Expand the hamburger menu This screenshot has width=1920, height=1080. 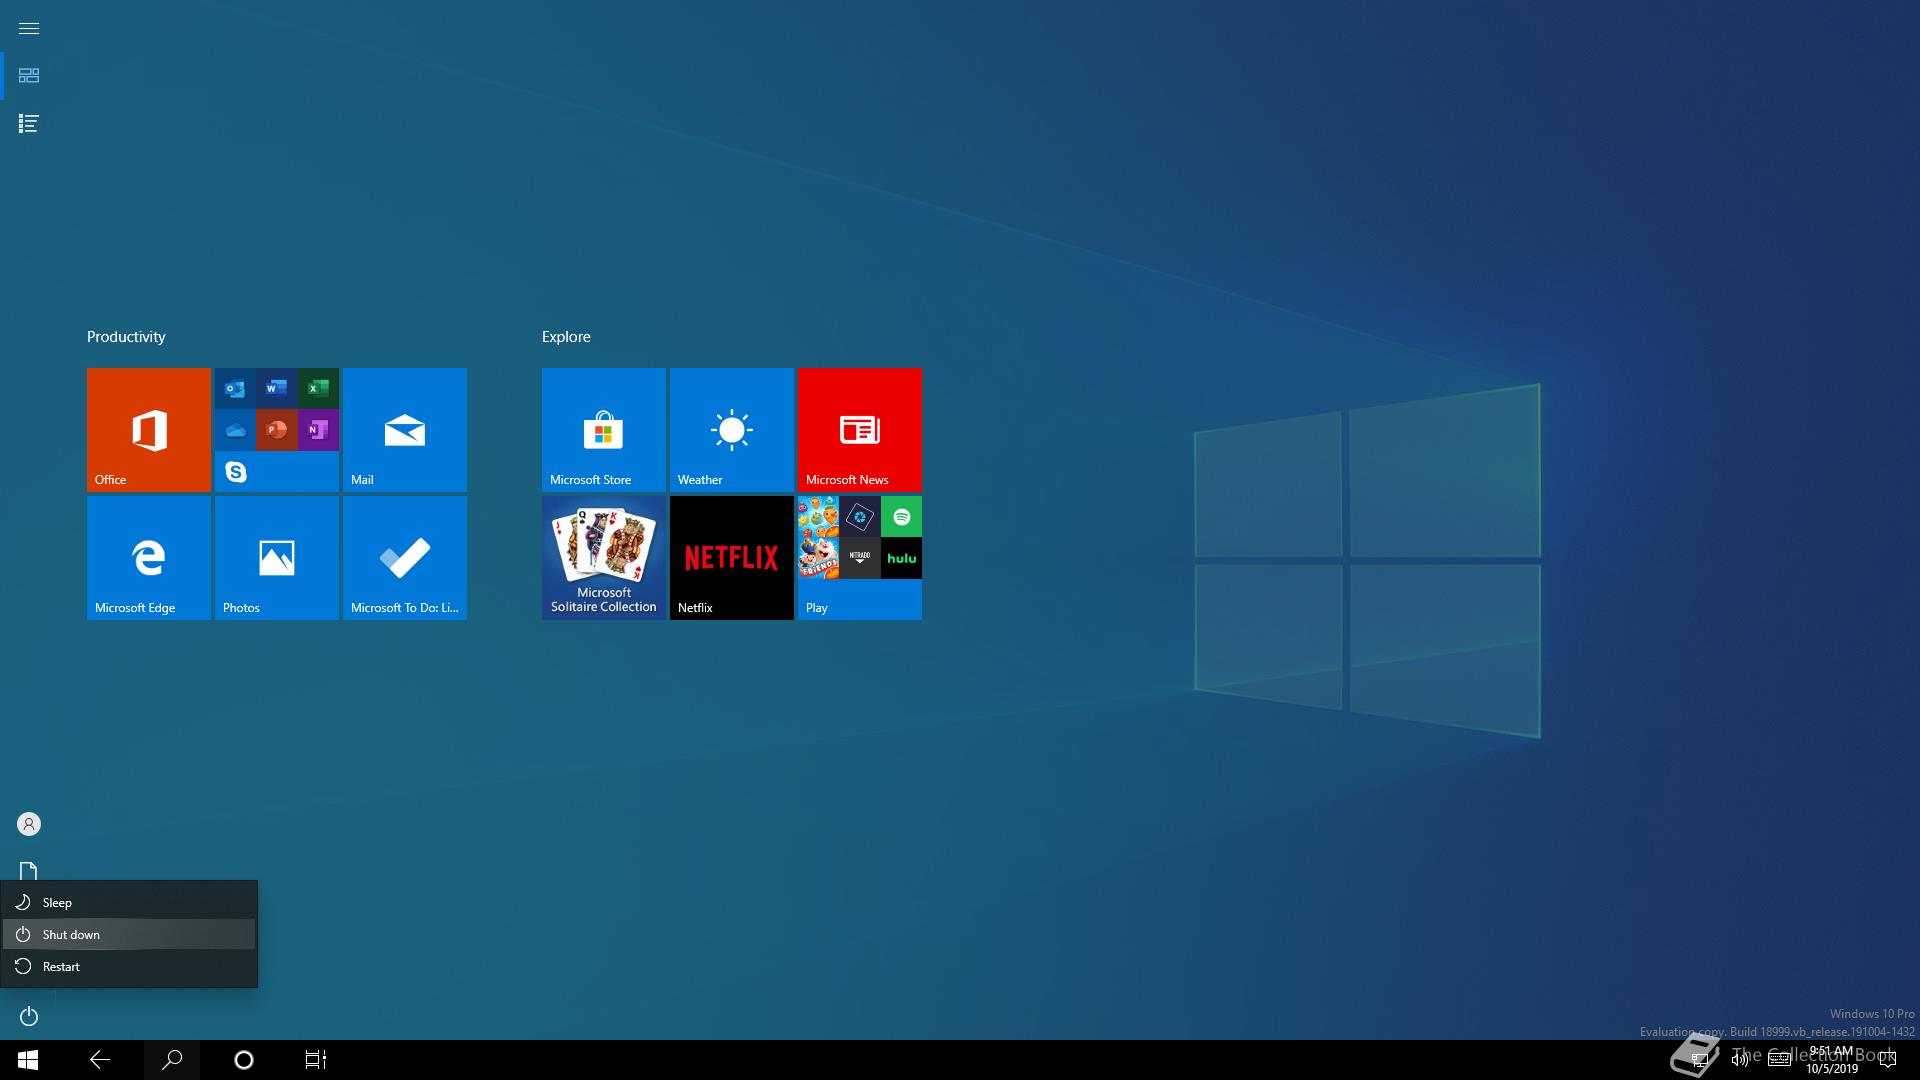tap(29, 28)
